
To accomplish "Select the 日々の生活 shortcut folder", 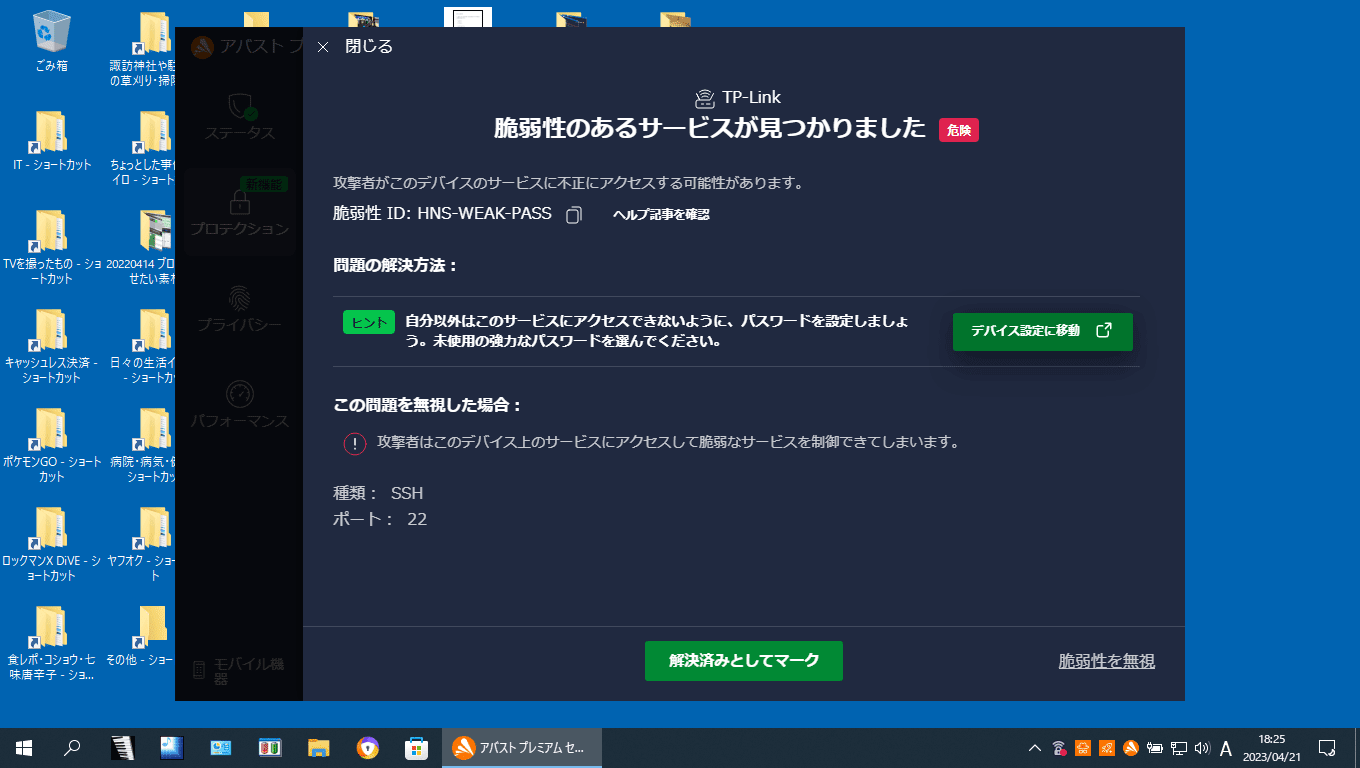I will click(x=143, y=347).
